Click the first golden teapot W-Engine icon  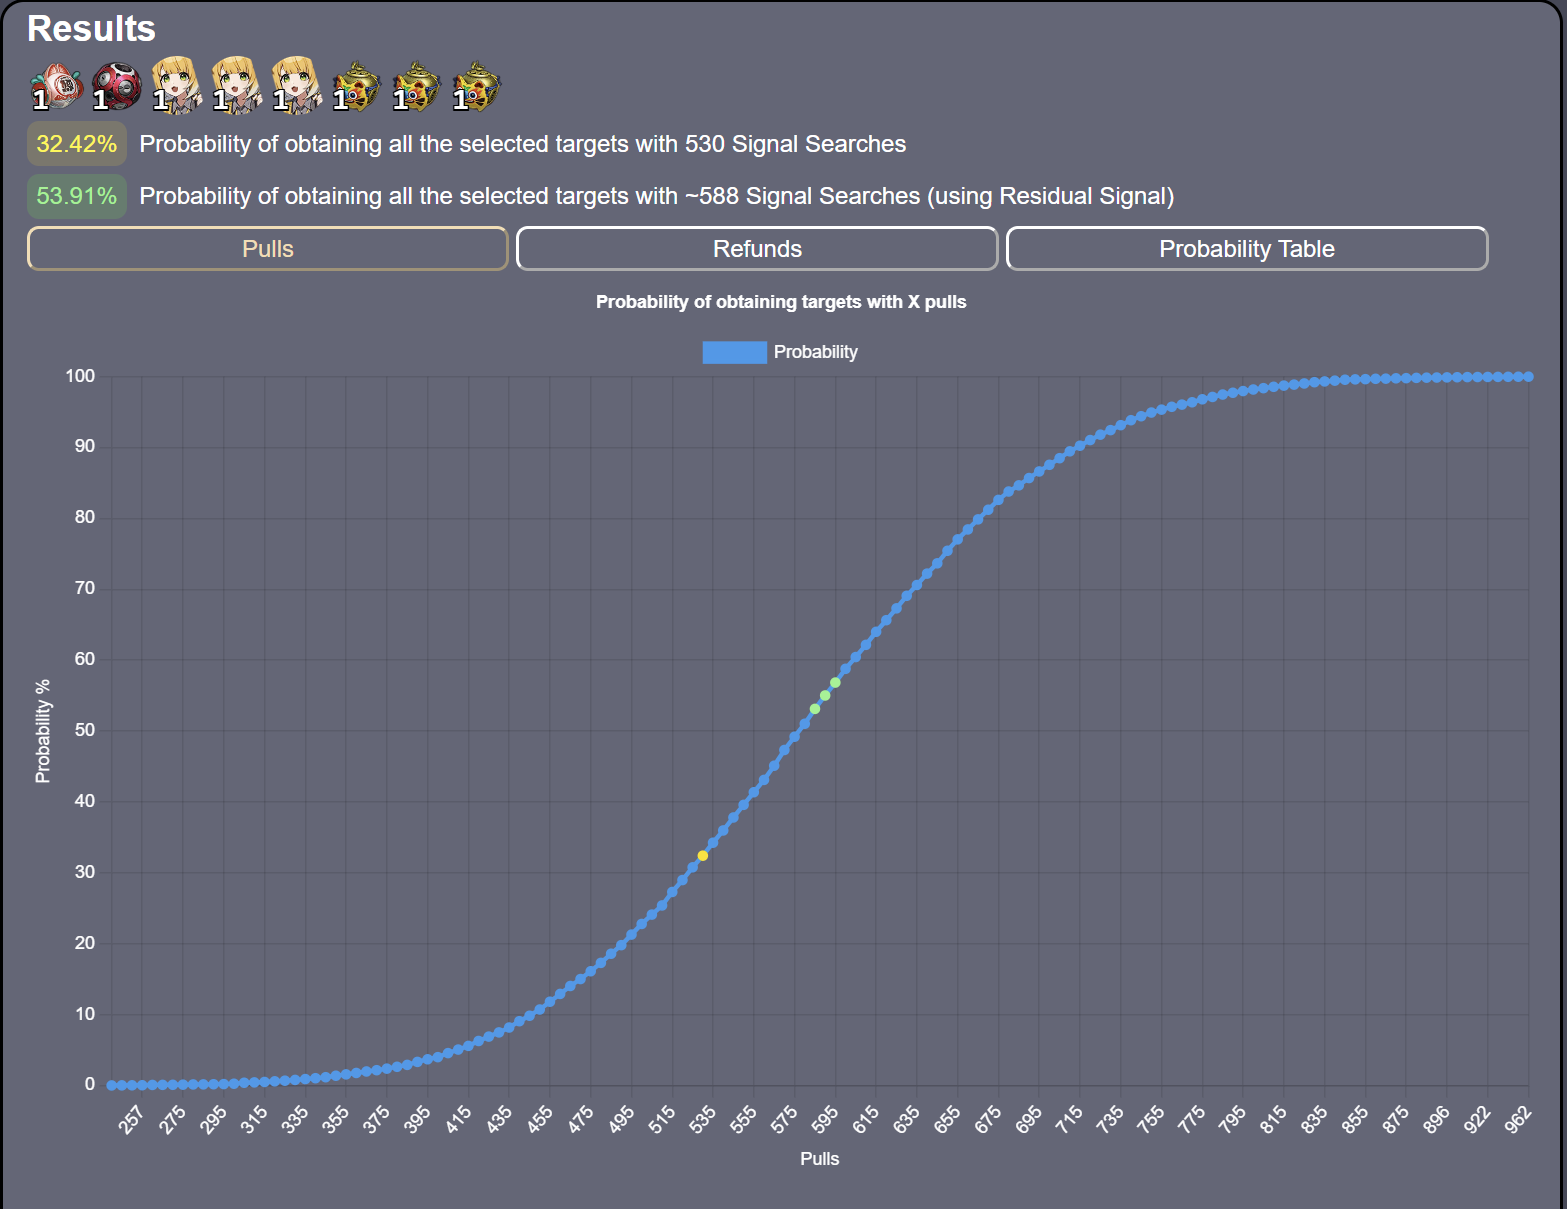click(357, 86)
